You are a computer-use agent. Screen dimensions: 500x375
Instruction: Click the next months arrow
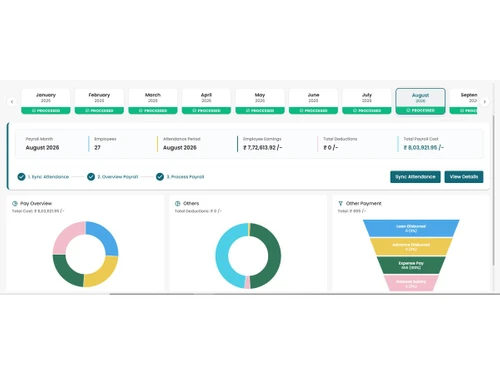coord(485,101)
